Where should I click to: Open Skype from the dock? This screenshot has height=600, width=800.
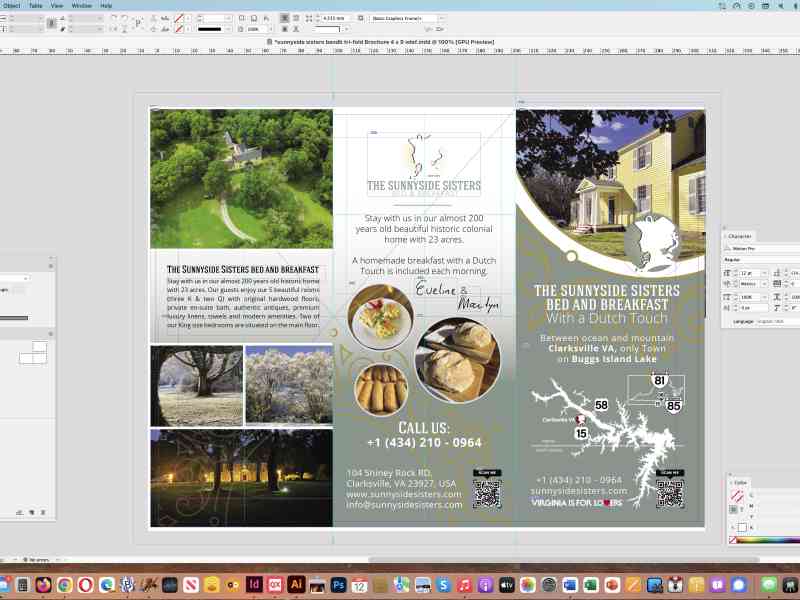pos(443,584)
